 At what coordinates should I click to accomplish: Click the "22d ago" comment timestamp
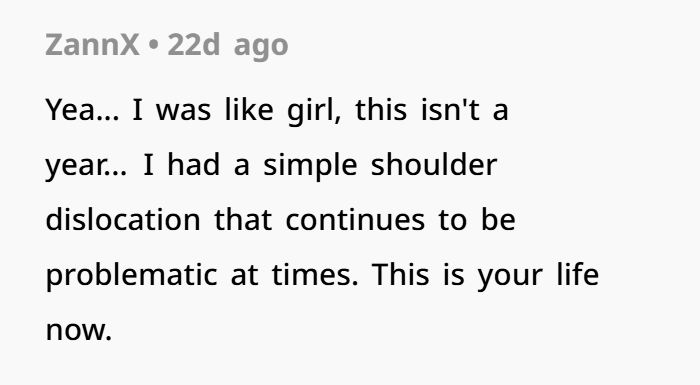click(228, 46)
